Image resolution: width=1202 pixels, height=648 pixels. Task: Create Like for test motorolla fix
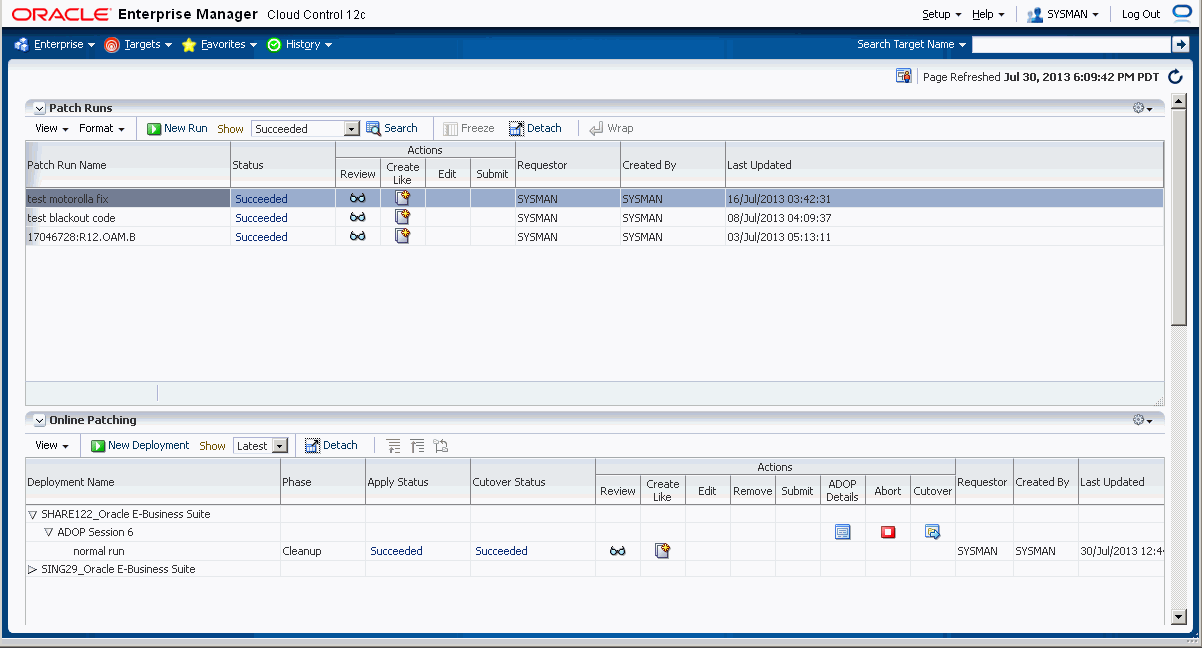[403, 198]
